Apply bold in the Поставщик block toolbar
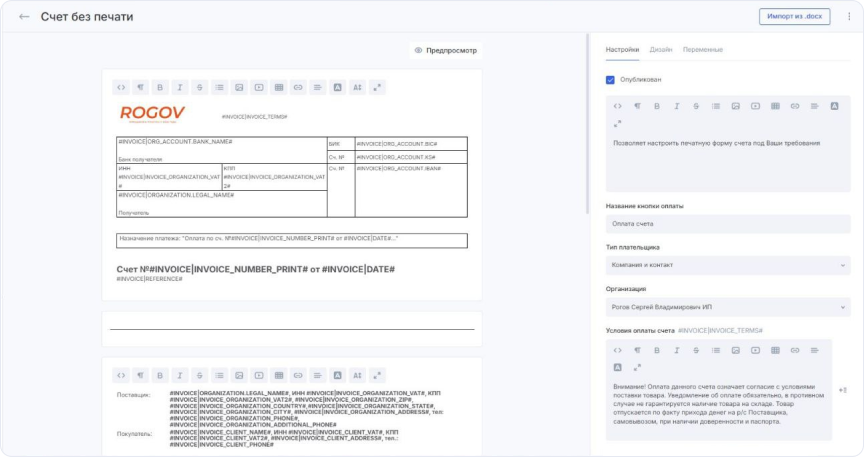The width and height of the screenshot is (864, 457). coord(160,375)
